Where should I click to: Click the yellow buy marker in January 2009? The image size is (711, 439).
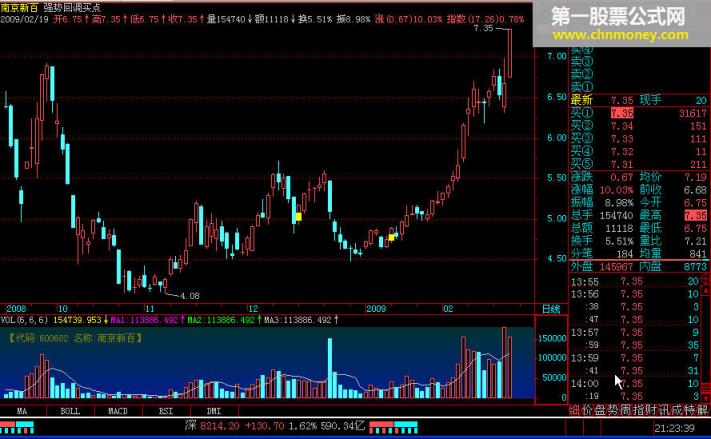point(391,237)
